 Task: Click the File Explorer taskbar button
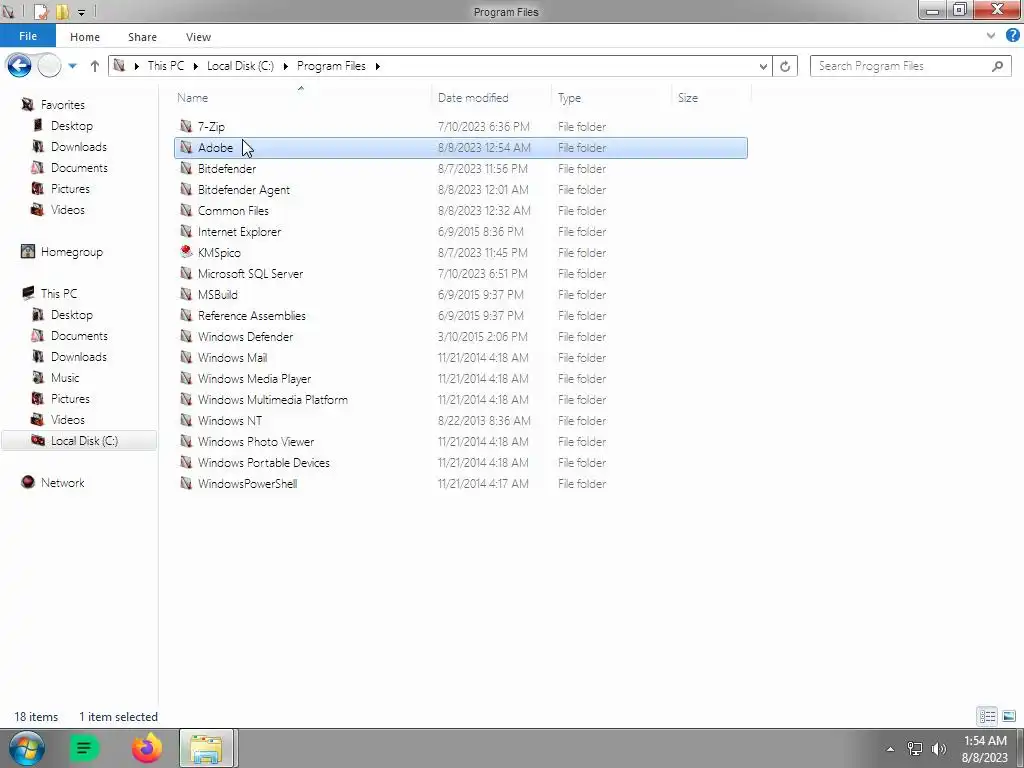[207, 748]
